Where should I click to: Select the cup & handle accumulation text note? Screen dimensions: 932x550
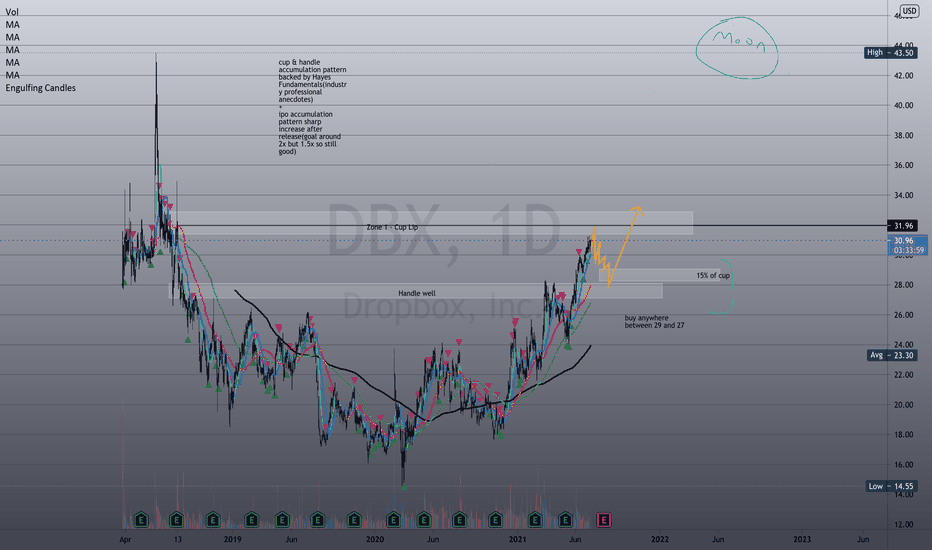coord(312,106)
